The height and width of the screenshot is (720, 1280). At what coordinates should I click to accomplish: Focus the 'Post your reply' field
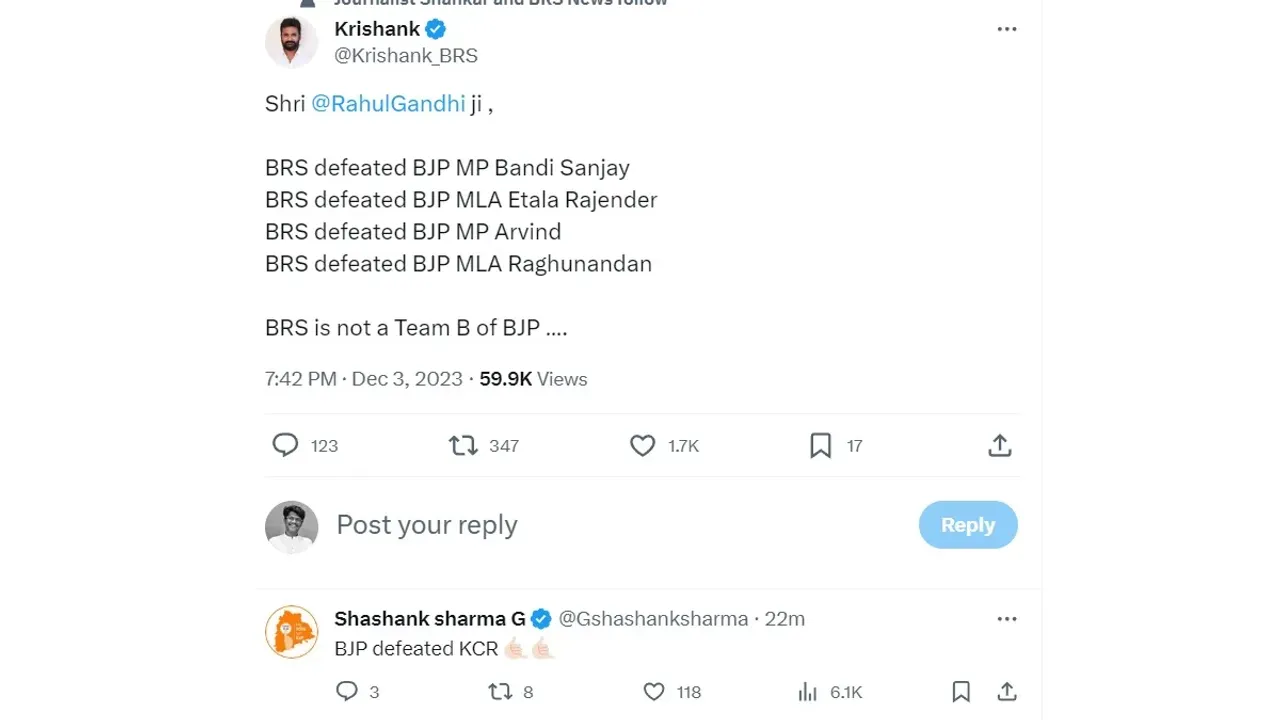(x=620, y=525)
